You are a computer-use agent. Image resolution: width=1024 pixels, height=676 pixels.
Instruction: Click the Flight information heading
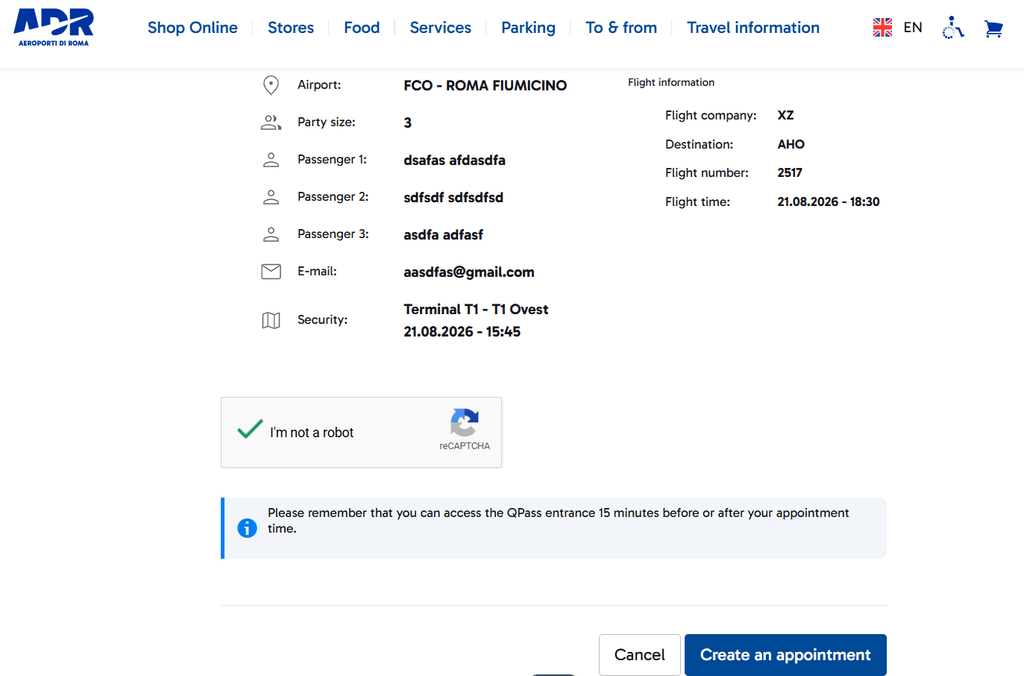pos(671,82)
